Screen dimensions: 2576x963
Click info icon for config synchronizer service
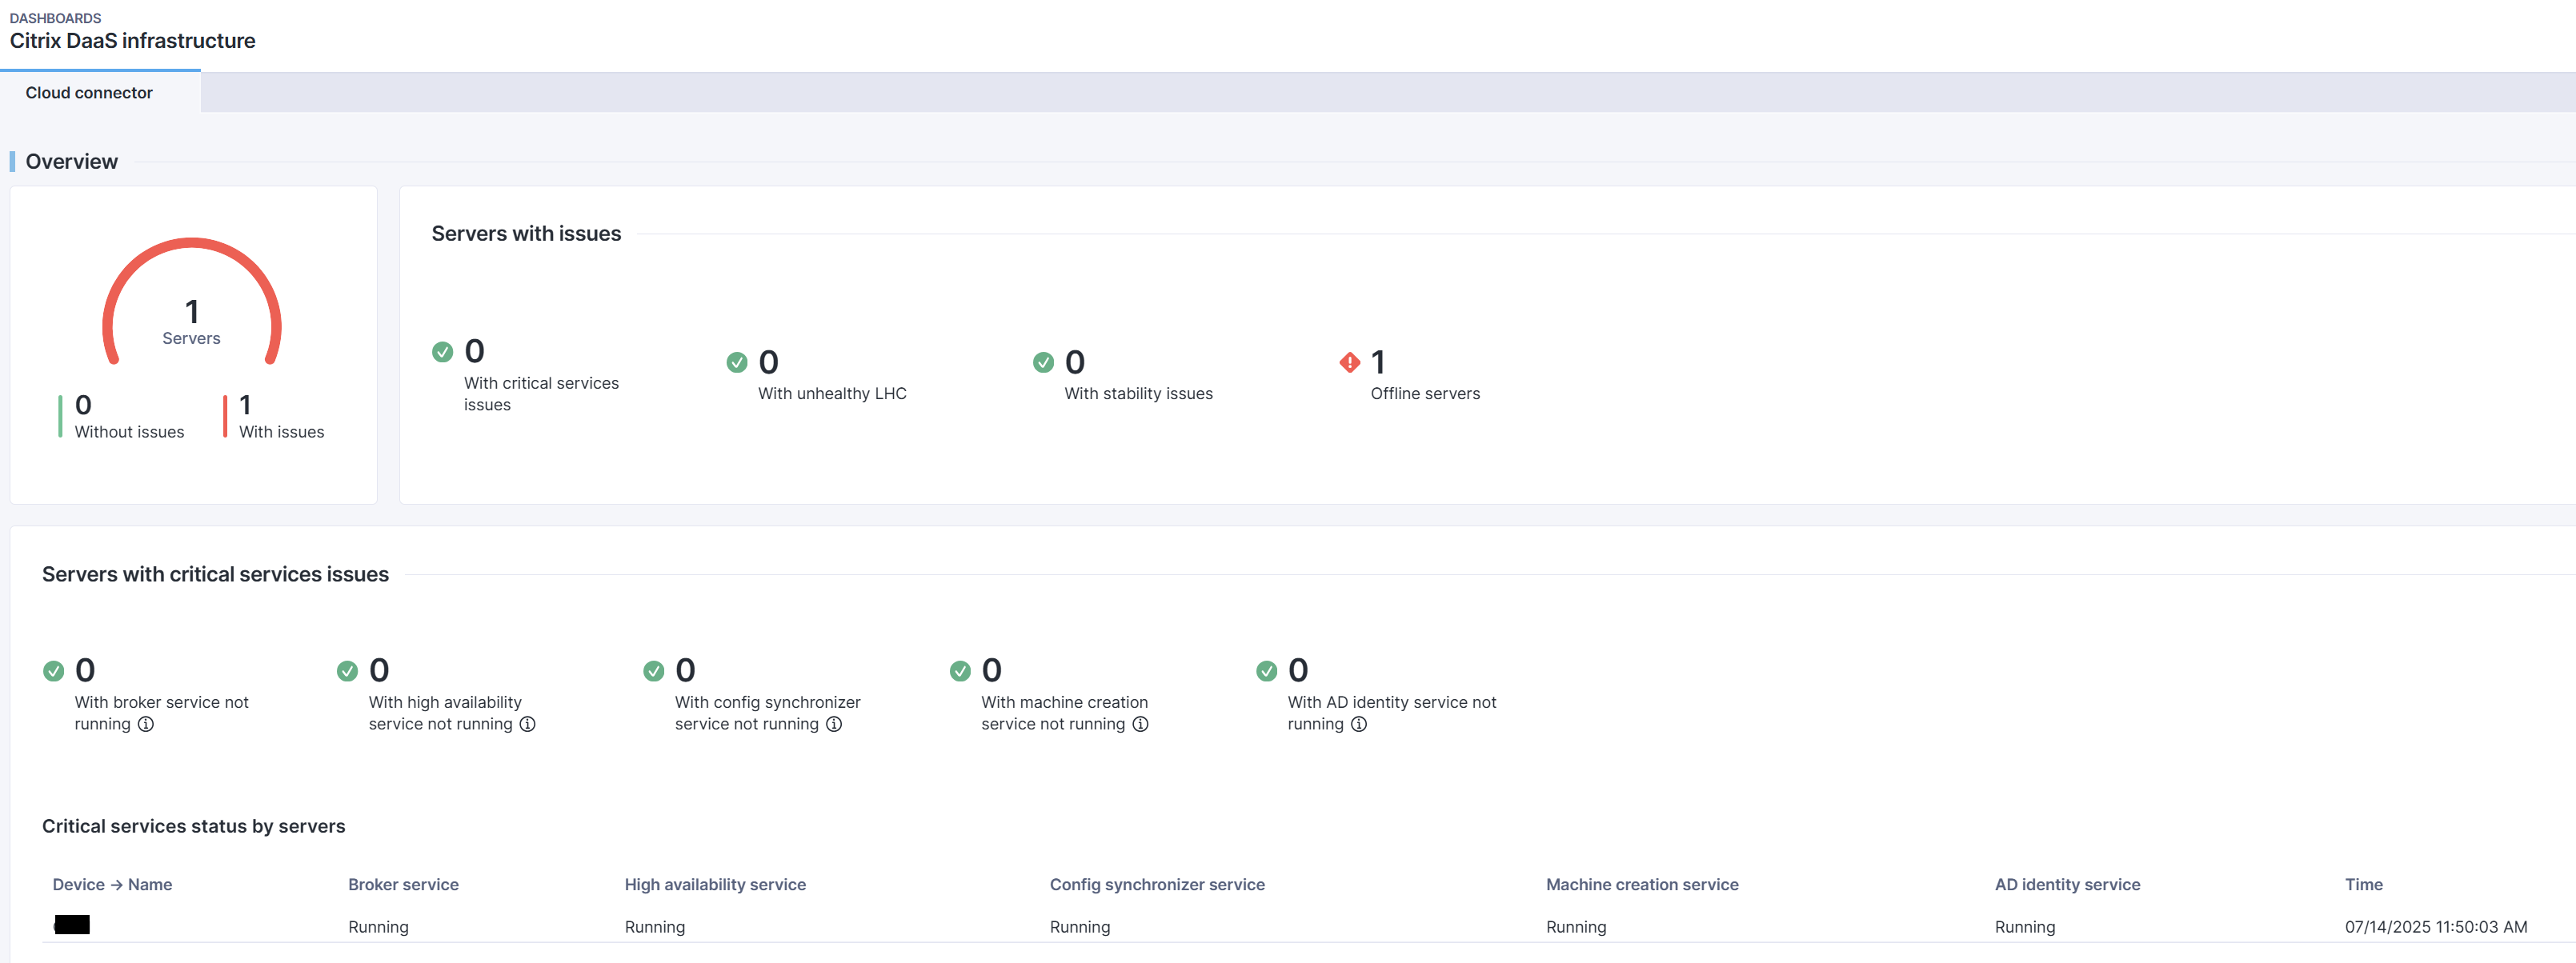coord(834,724)
